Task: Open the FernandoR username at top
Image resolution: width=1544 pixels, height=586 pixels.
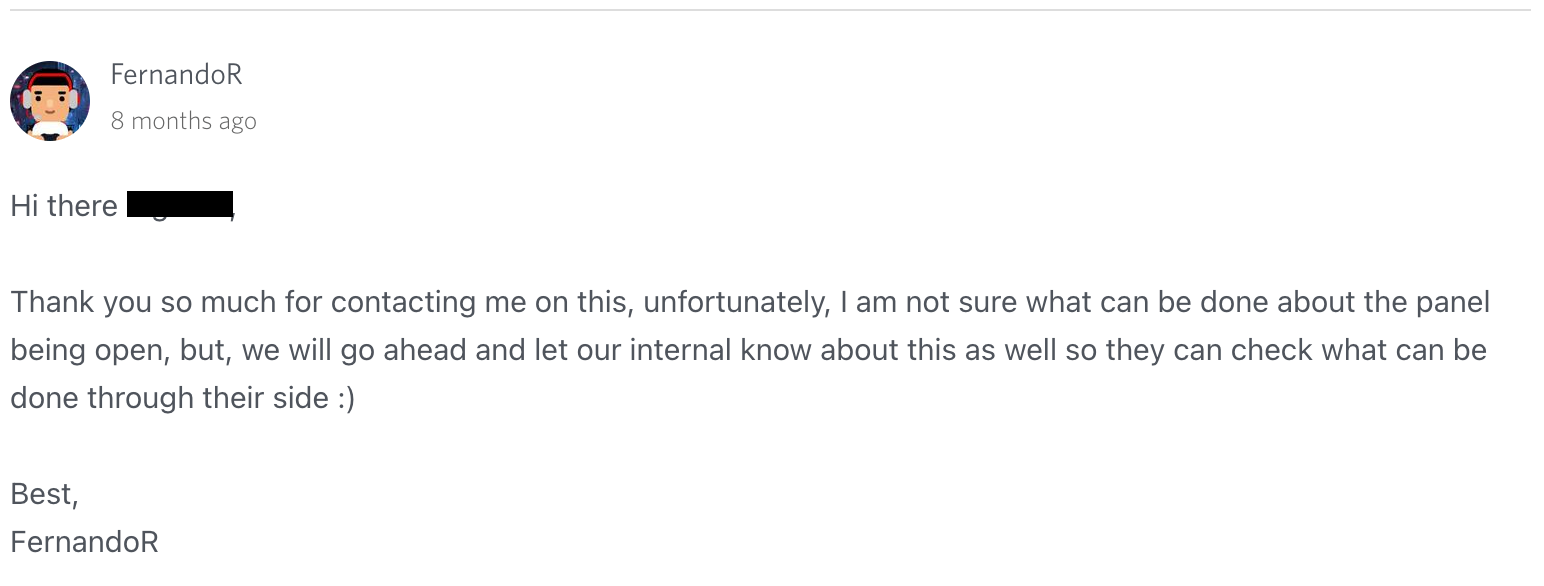Action: click(176, 75)
